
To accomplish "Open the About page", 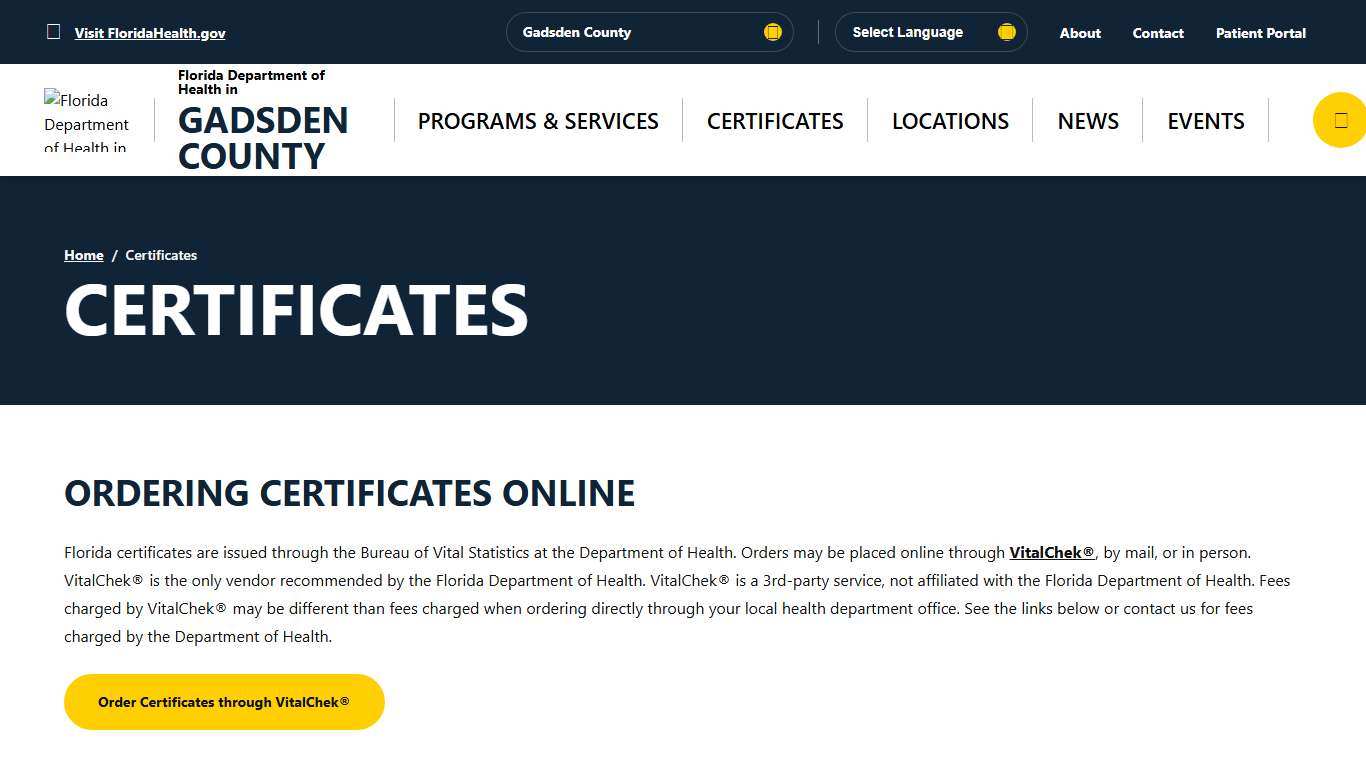I will [x=1079, y=33].
